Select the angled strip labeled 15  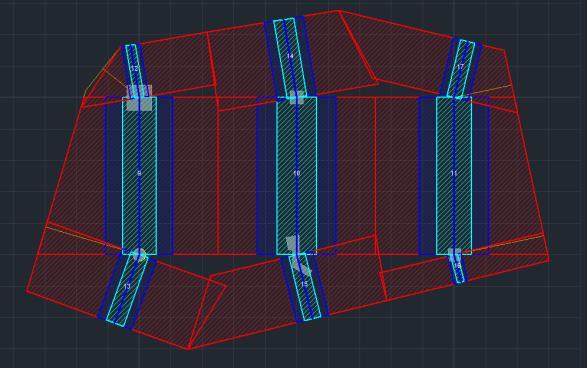point(305,287)
